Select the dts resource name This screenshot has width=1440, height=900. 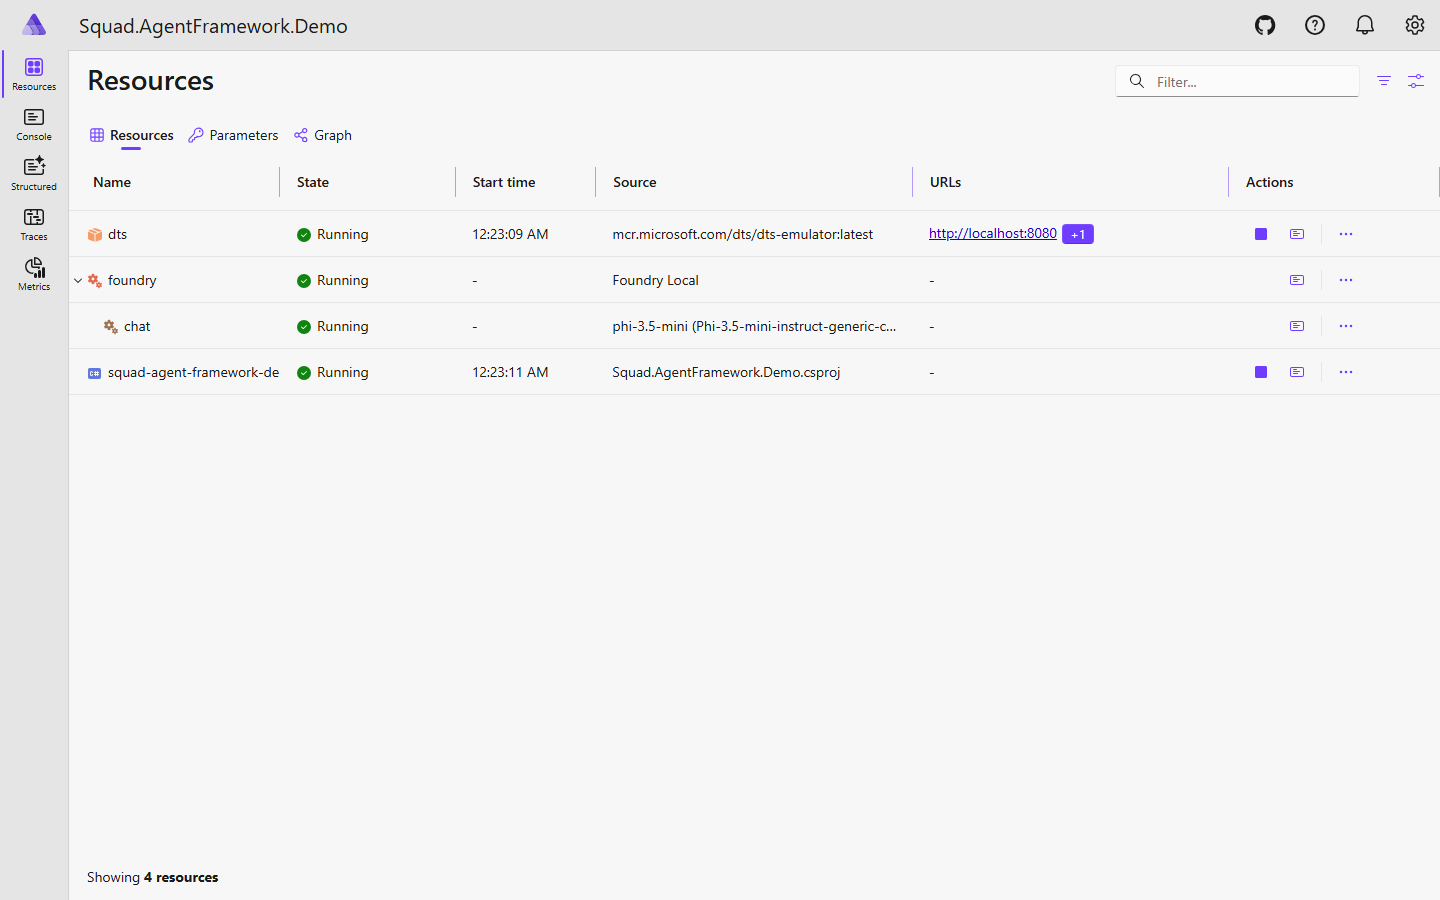117,234
